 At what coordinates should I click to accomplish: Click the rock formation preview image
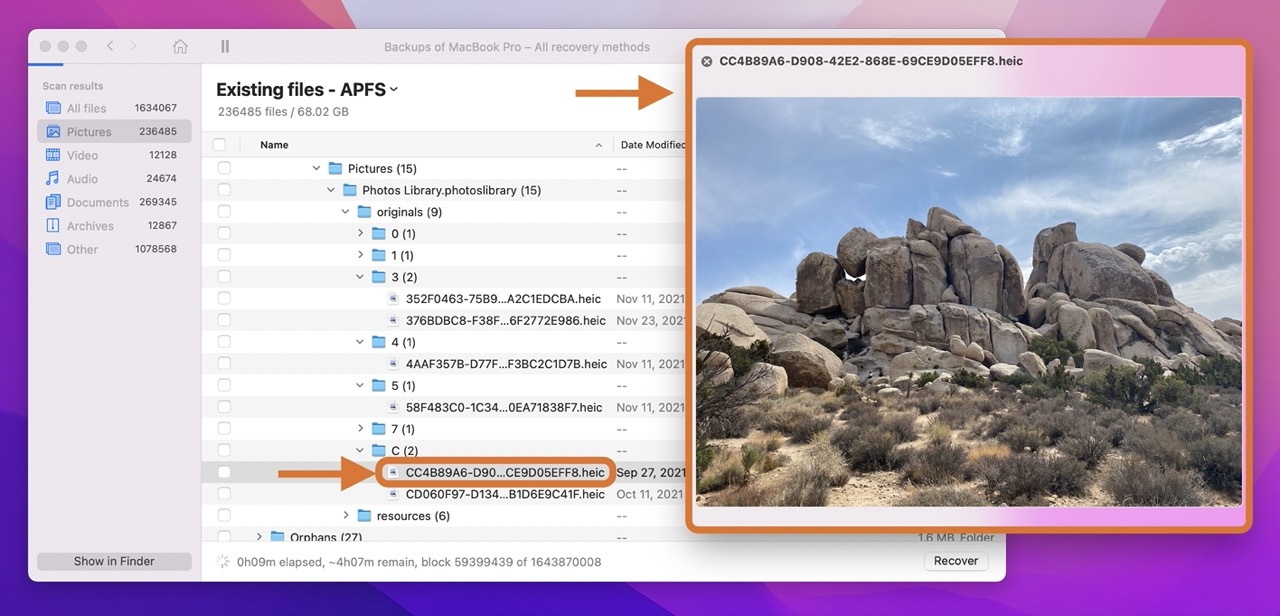(x=968, y=301)
